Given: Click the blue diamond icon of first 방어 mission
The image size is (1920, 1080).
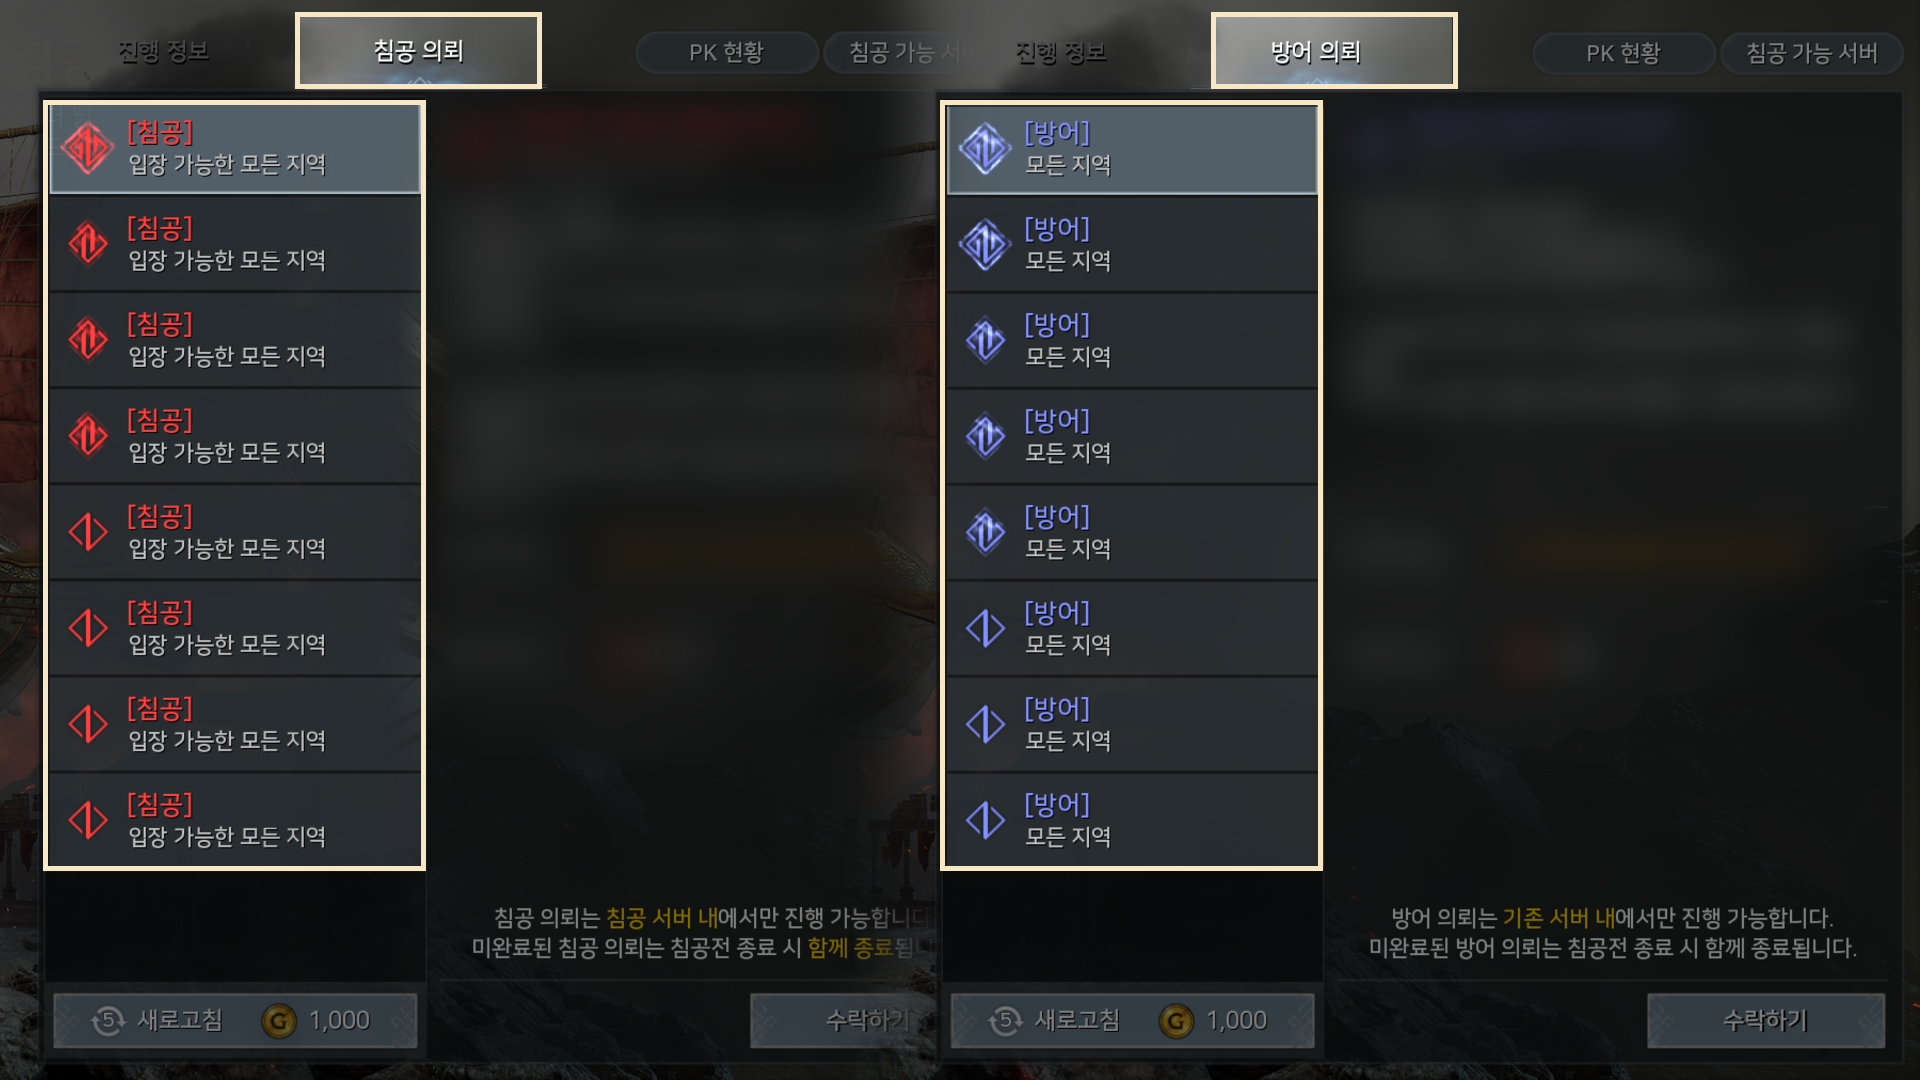Looking at the screenshot, I should point(985,148).
